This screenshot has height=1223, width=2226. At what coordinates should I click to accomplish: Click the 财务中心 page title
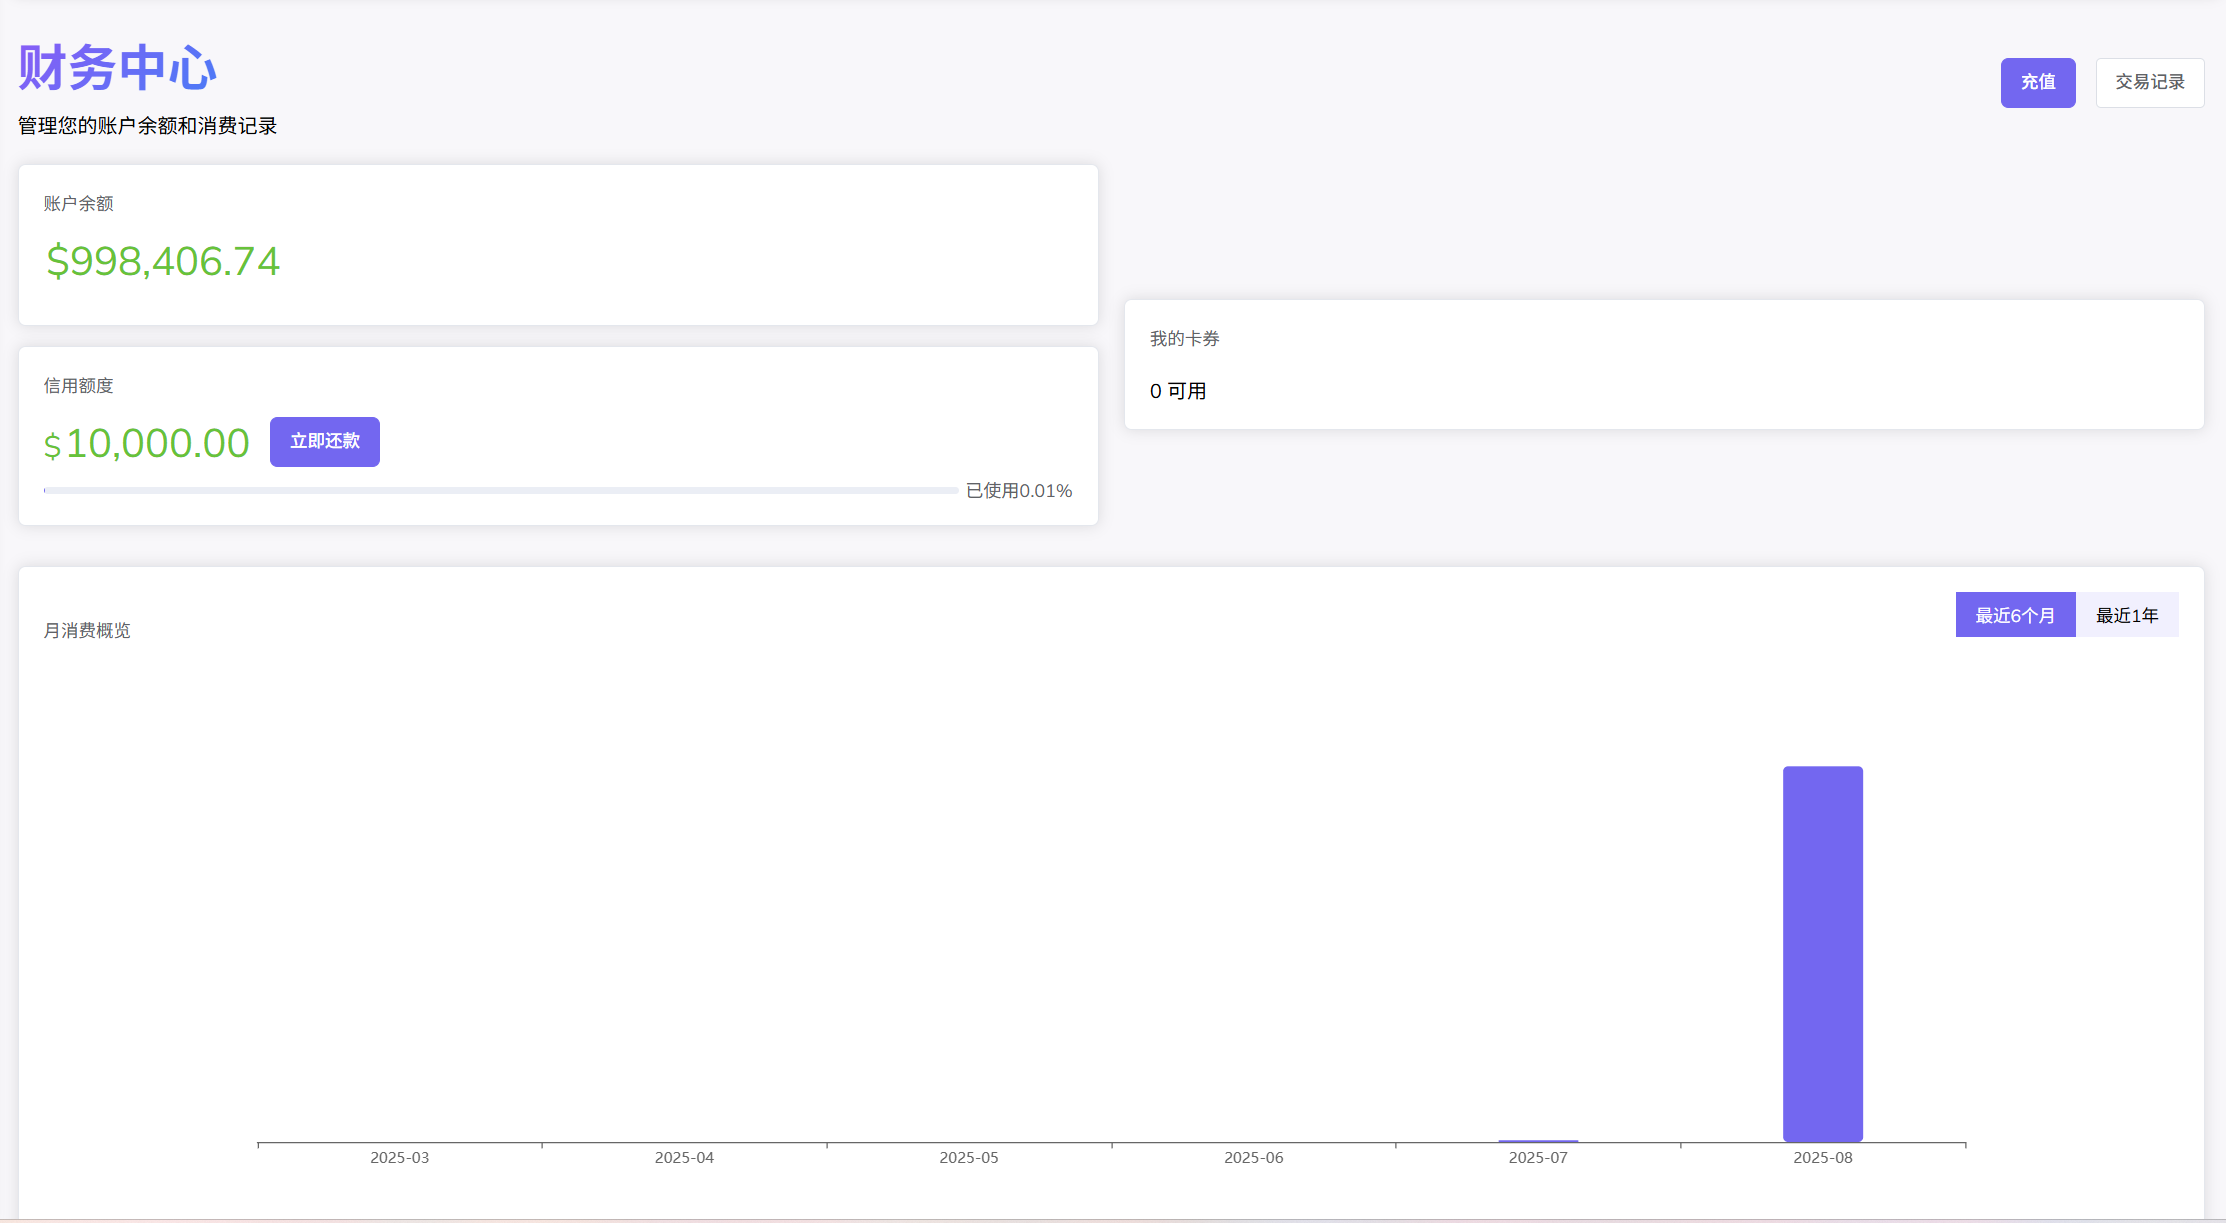(x=117, y=68)
